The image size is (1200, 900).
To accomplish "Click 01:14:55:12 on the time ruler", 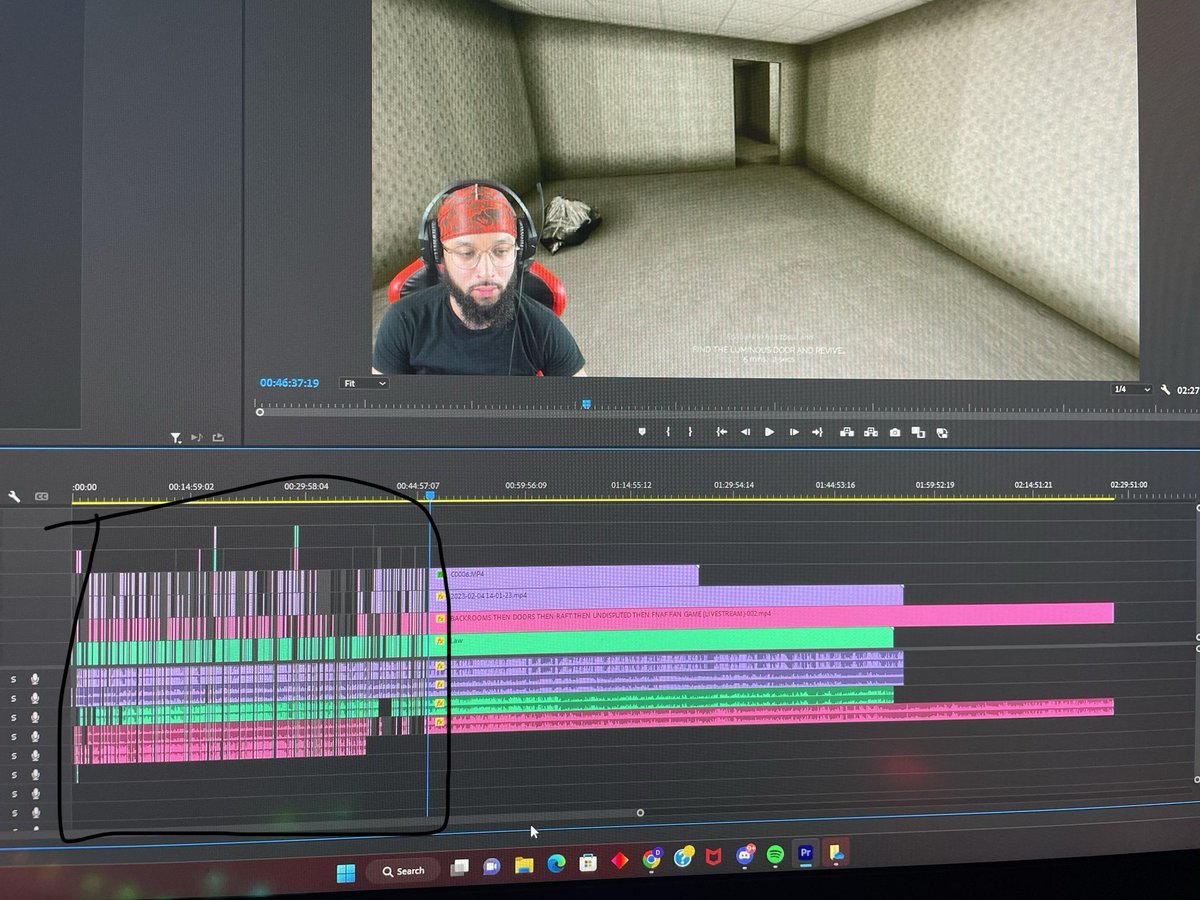I will [x=631, y=486].
